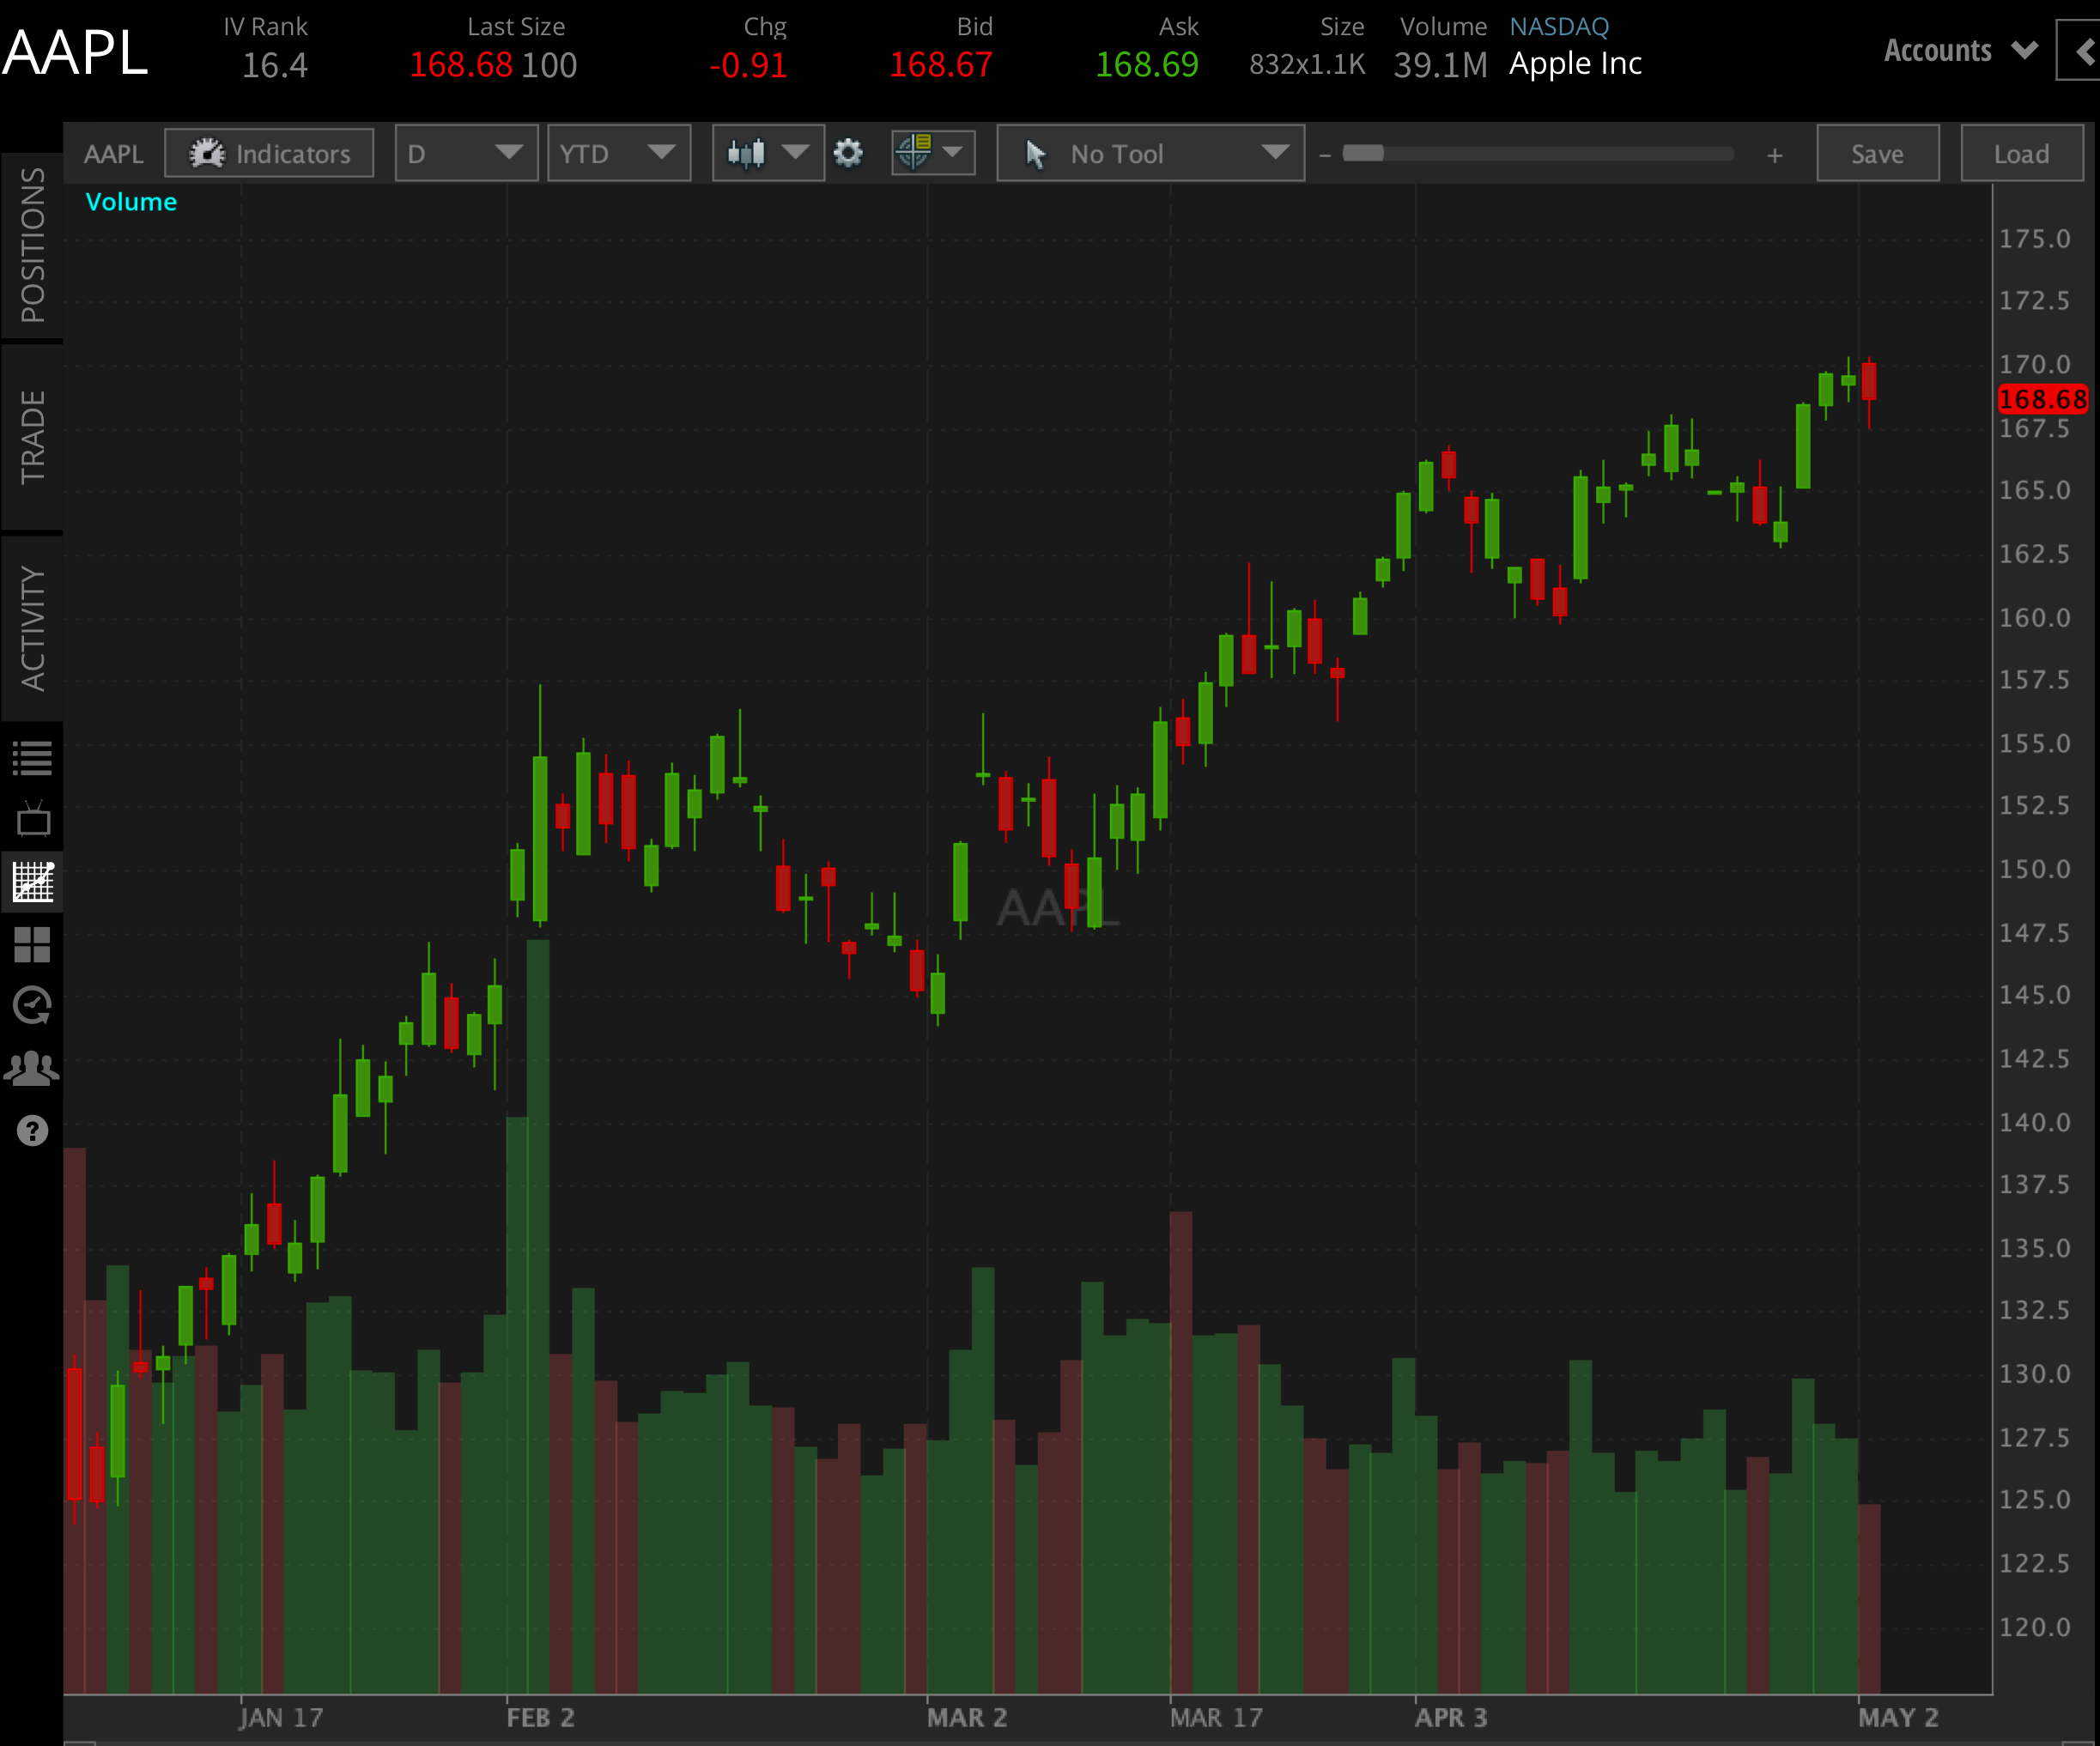Open the four-square grid layout icon
Screen dimensions: 2100x1746
pos(32,944)
